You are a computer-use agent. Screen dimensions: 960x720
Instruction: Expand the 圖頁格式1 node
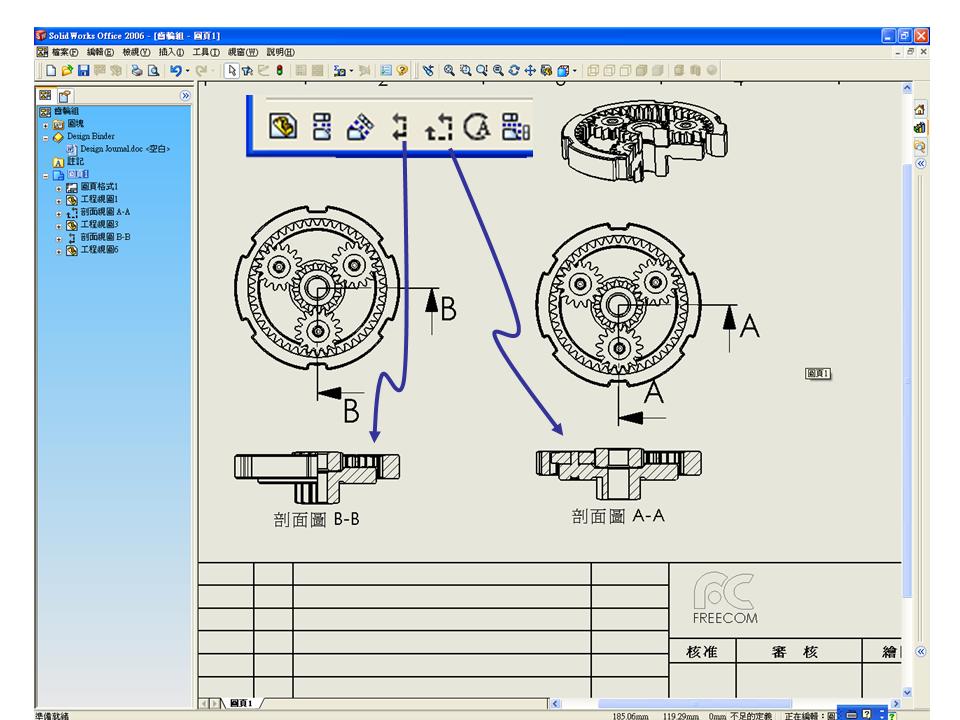coord(59,189)
